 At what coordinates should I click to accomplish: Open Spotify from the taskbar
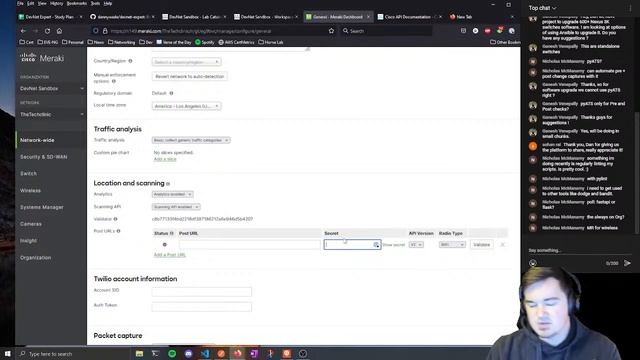coord(172,353)
